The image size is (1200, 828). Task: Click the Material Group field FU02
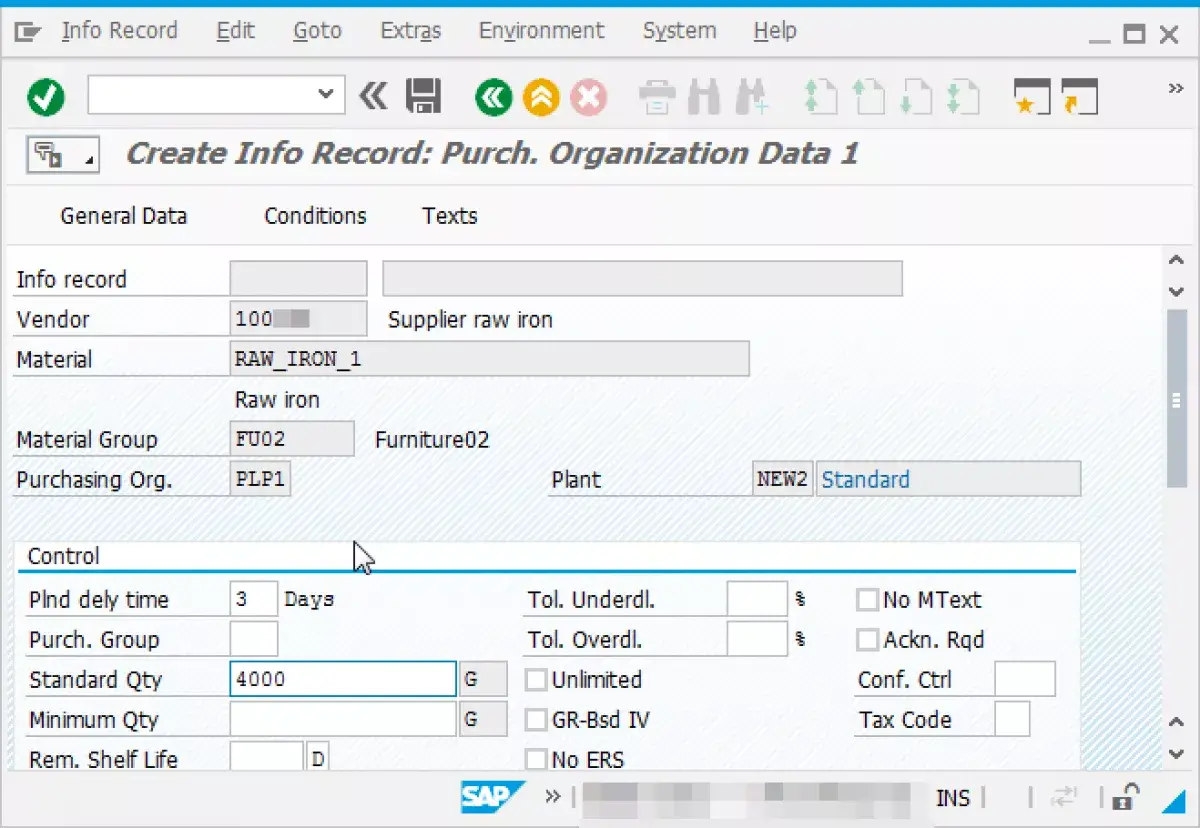click(292, 439)
